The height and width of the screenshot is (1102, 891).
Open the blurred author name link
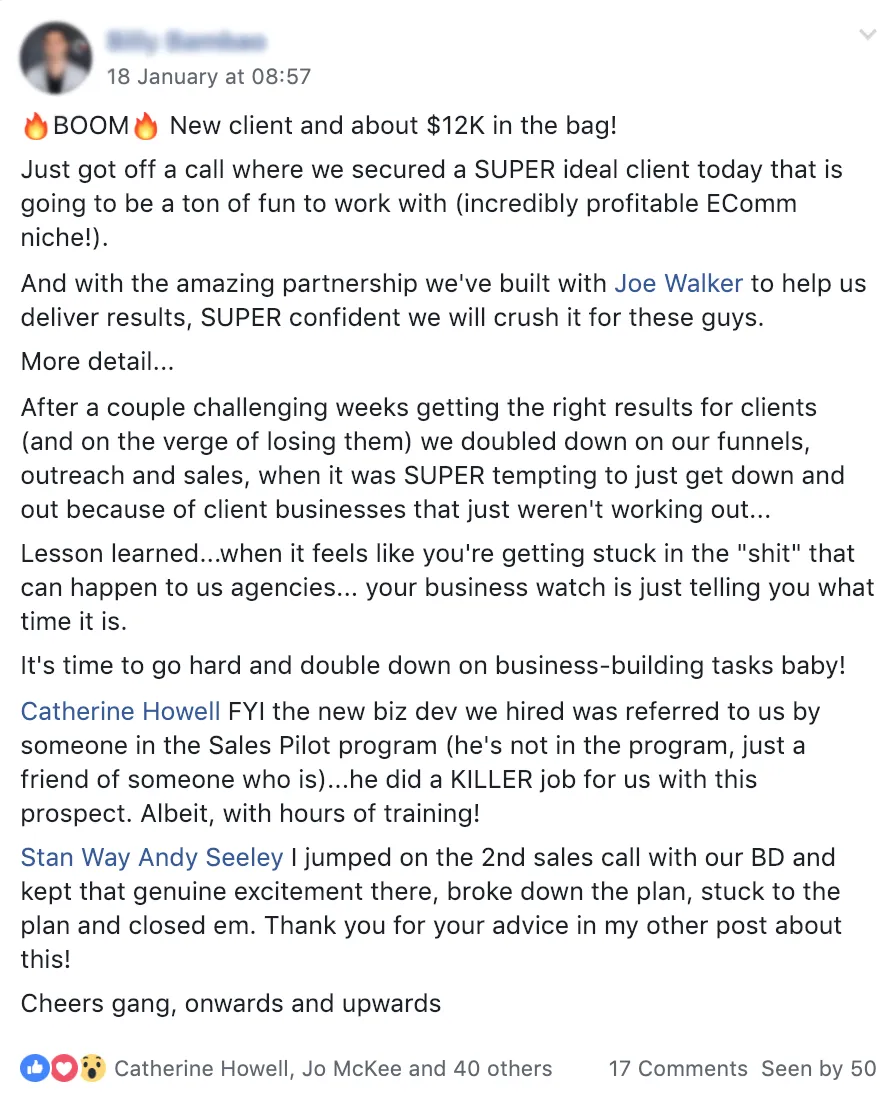(x=186, y=41)
